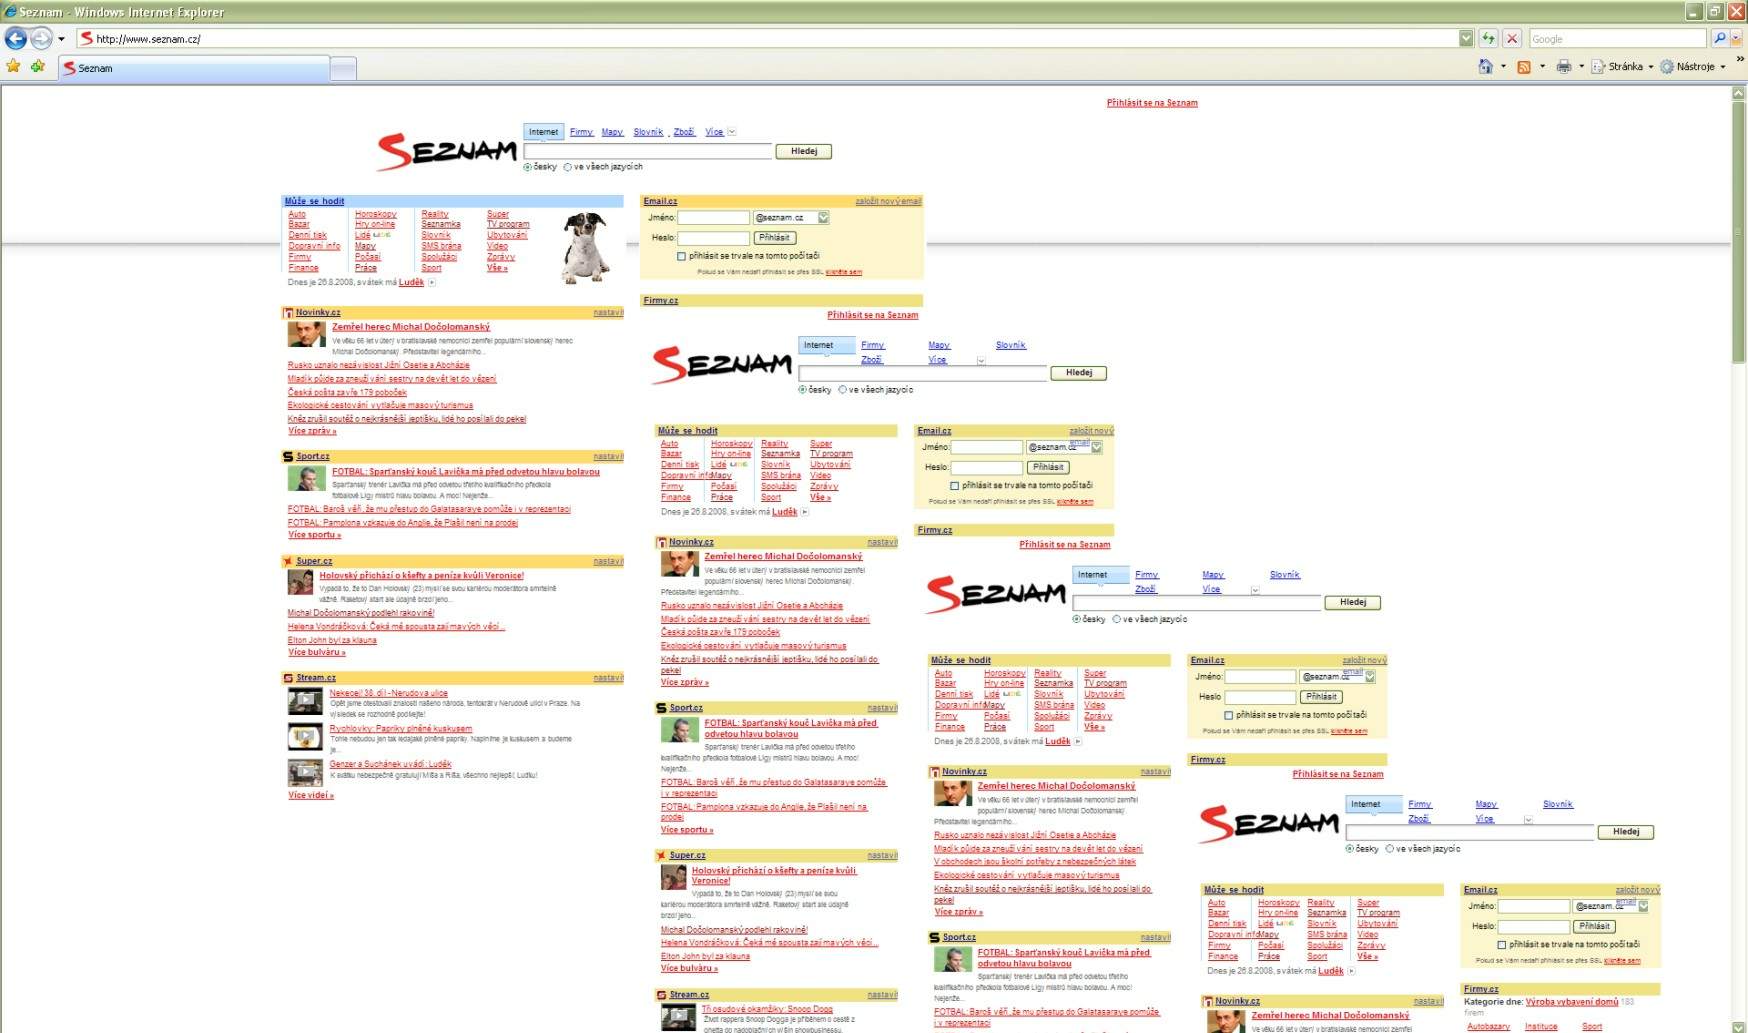The height and width of the screenshot is (1033, 1748).
Task: Click the Home house icon in command bar
Action: tap(1485, 66)
